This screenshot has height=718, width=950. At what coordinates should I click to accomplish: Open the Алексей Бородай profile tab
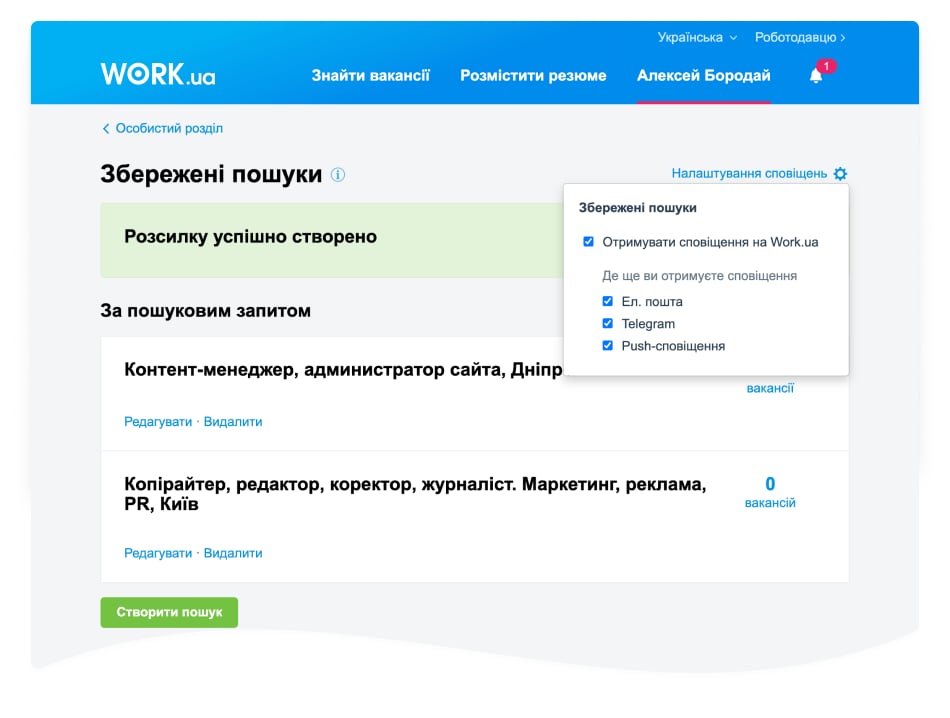[703, 76]
